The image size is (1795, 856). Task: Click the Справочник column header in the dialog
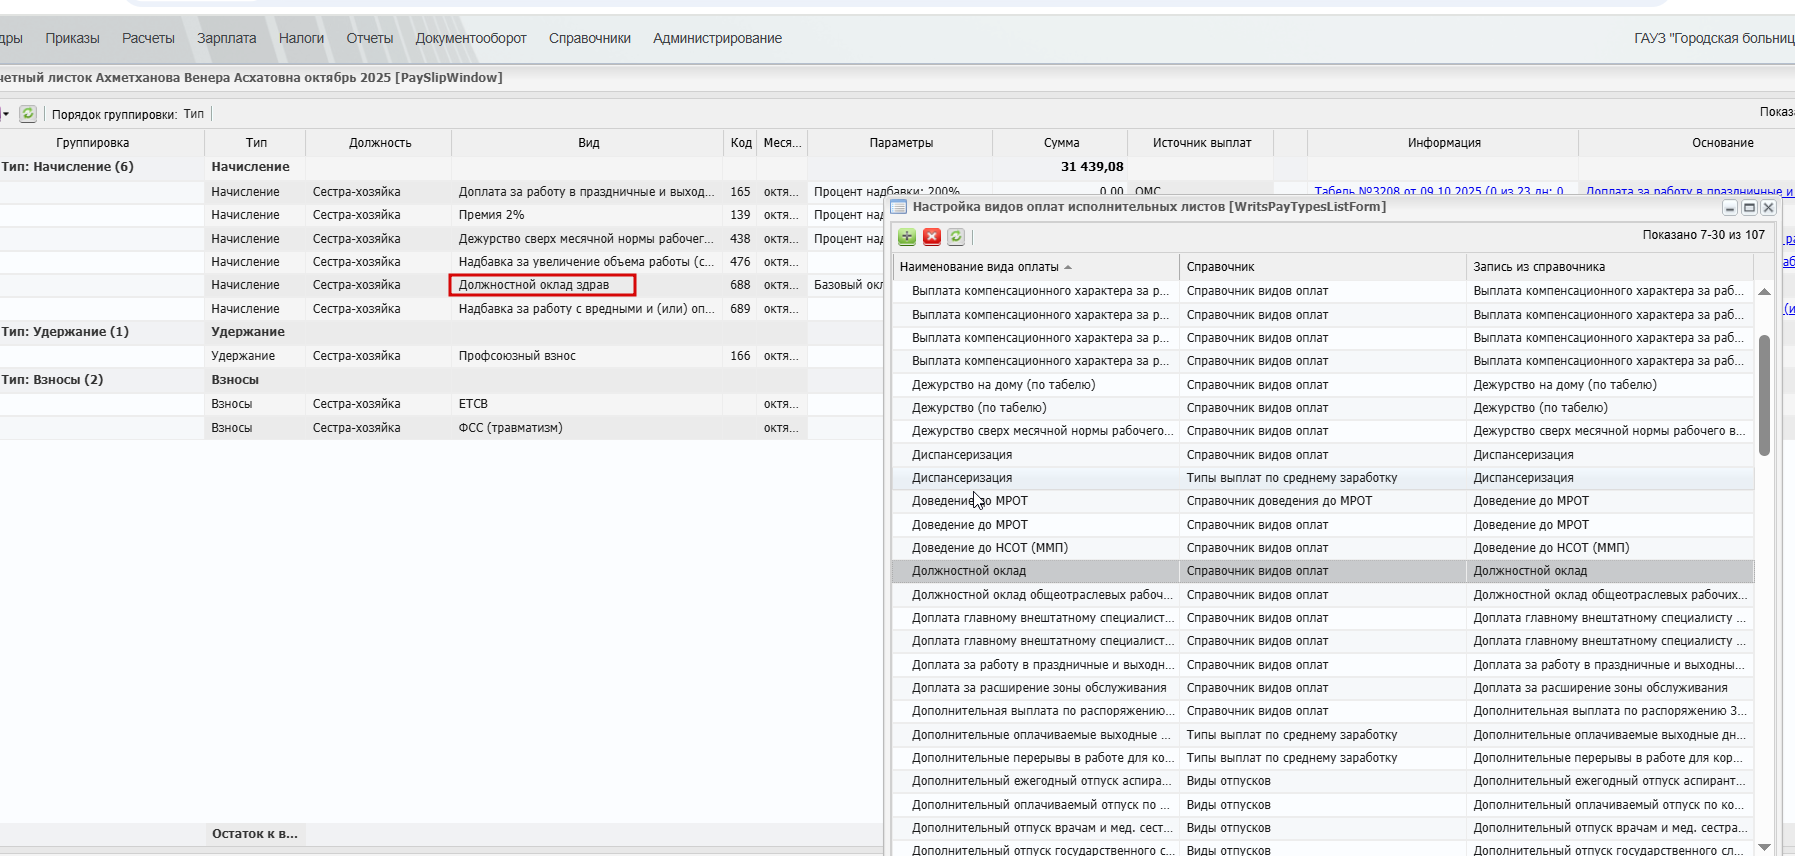click(x=1323, y=267)
